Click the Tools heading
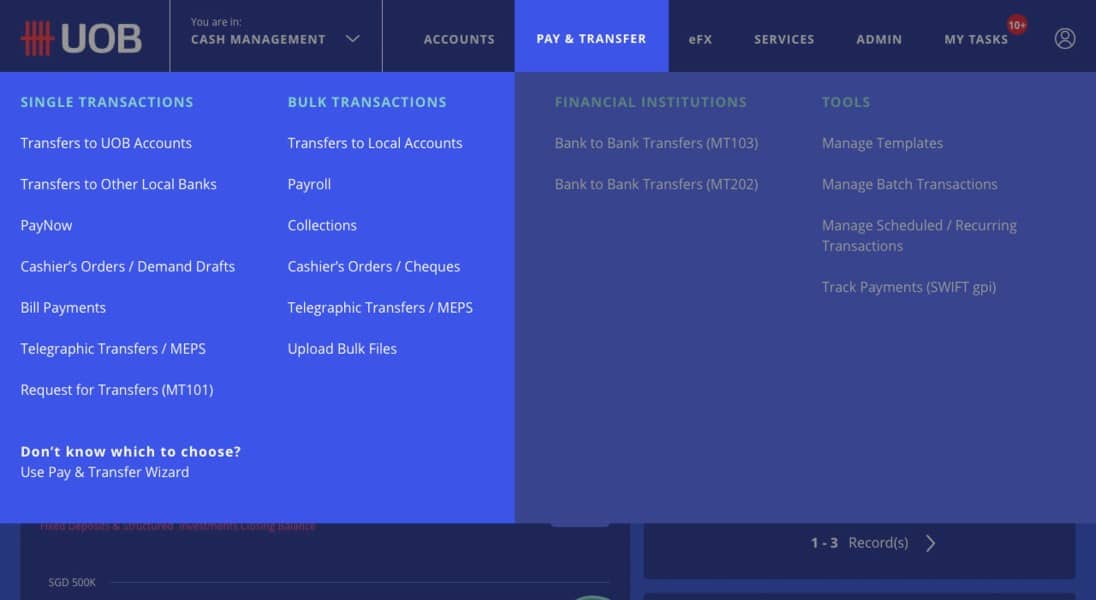Screen dimensions: 1096x600 point(846,102)
